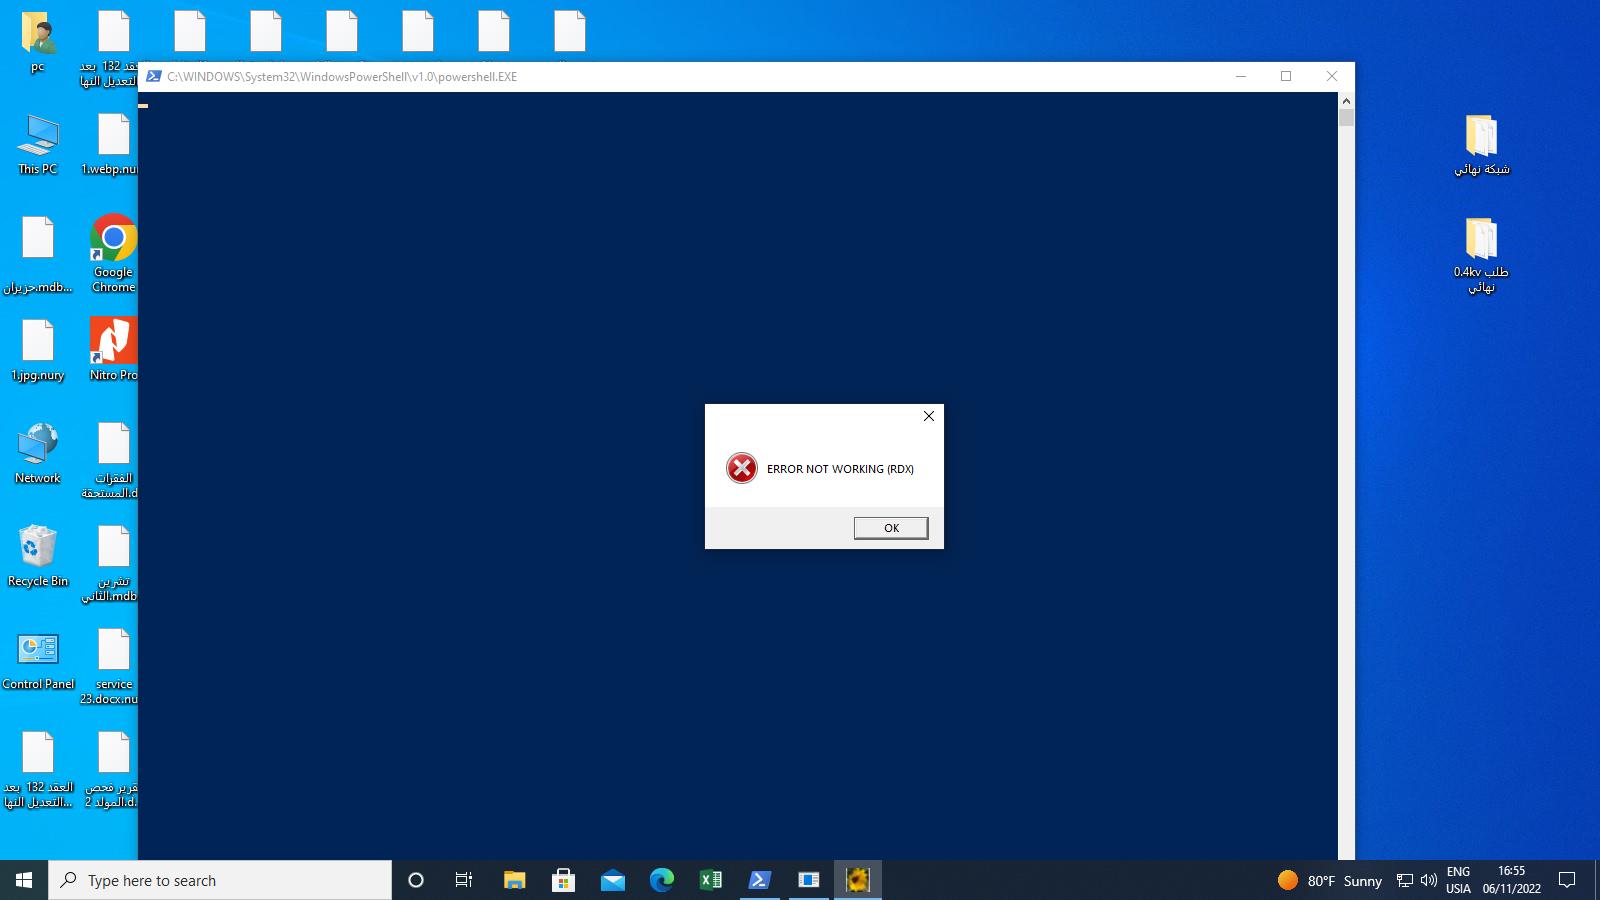The height and width of the screenshot is (900, 1600).
Task: Open Control Panel desktop icon
Action: (38, 650)
